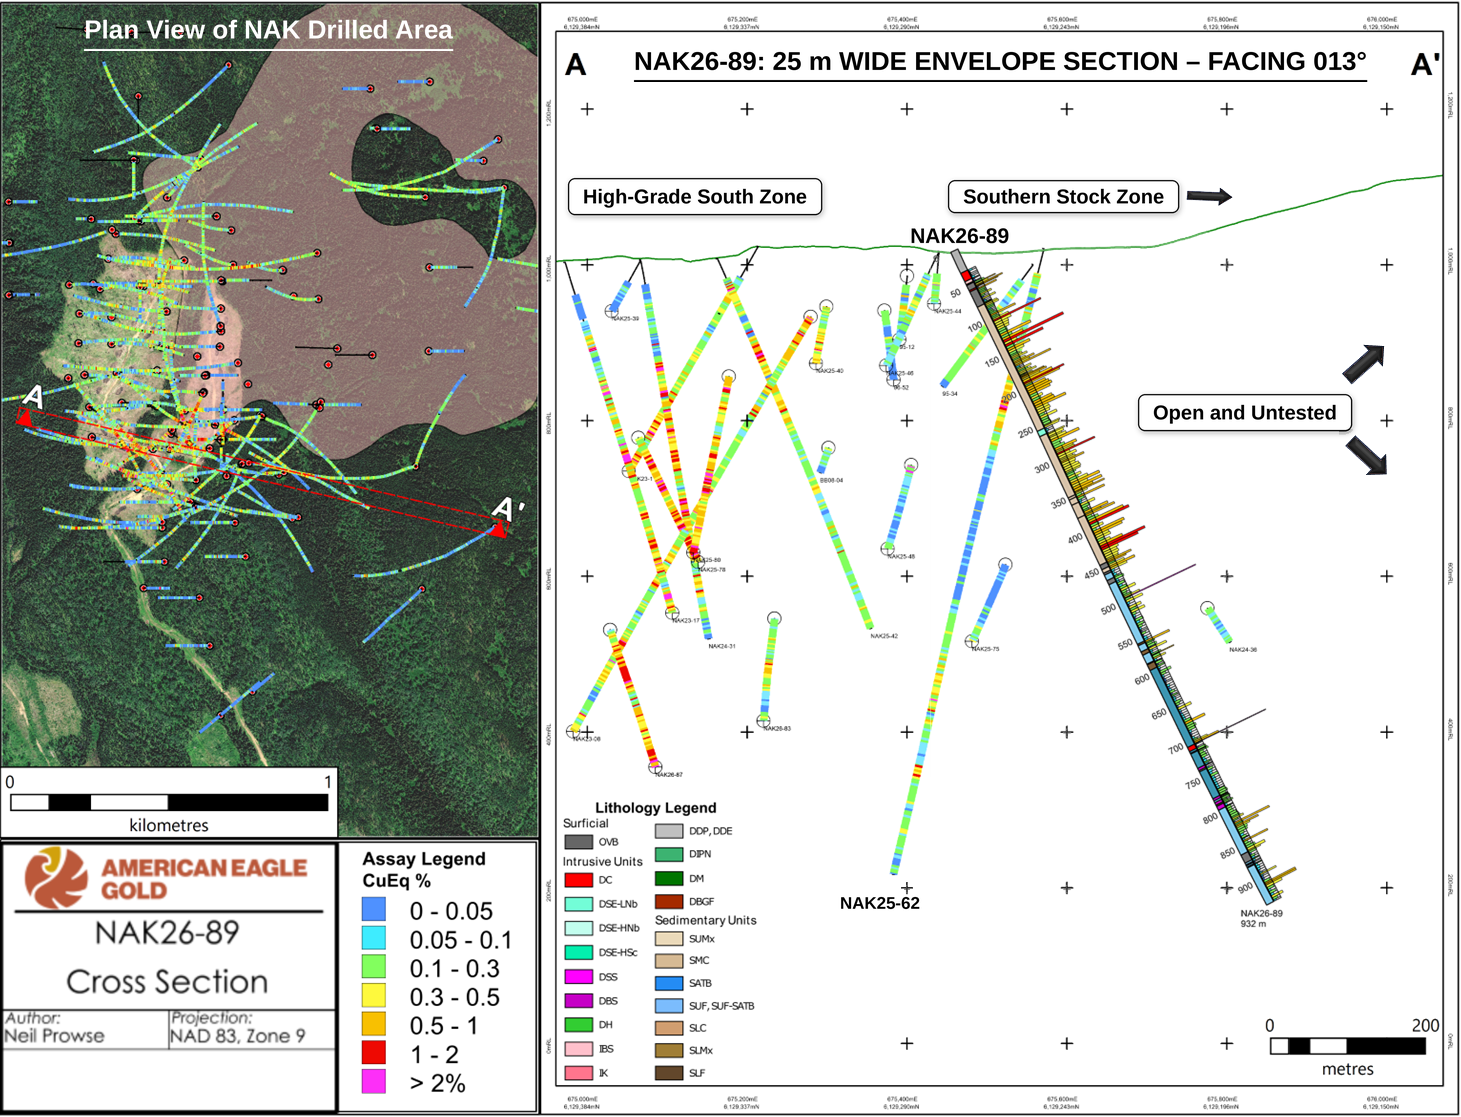Click the kilometres scale bar on plan view

pos(169,802)
